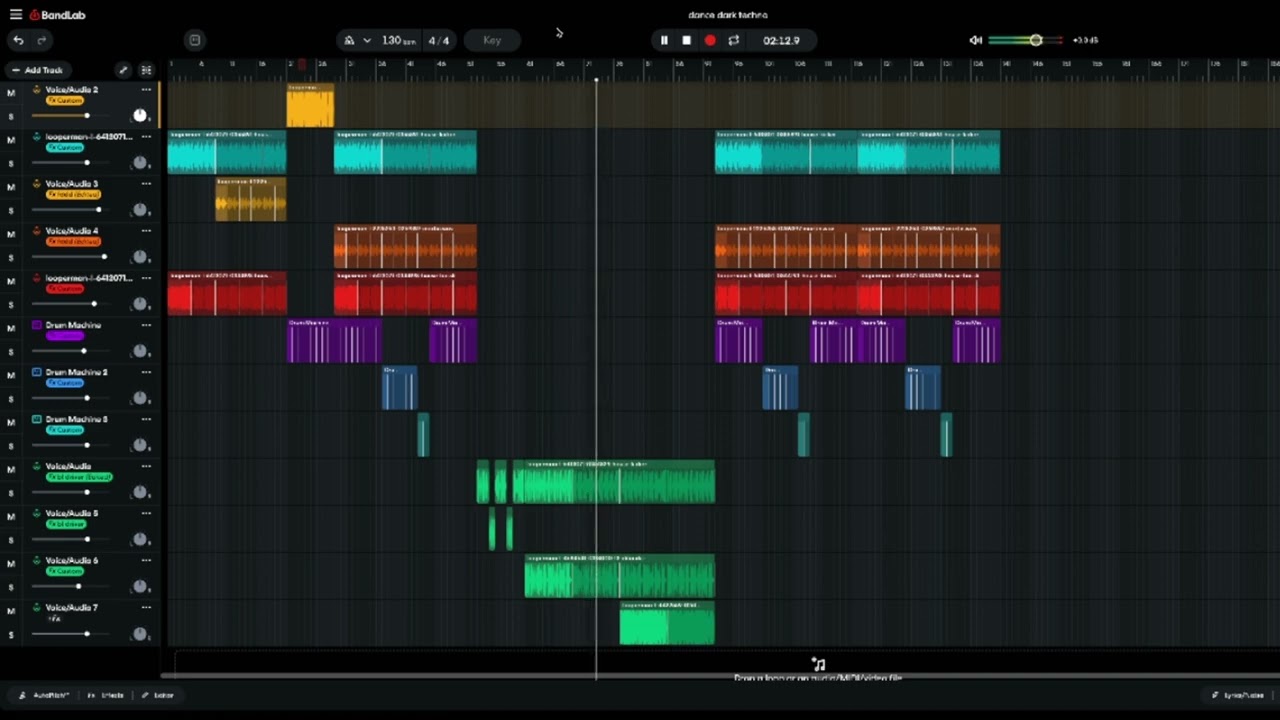Redo the last action
Screen dimensions: 1280x720
click(42, 40)
